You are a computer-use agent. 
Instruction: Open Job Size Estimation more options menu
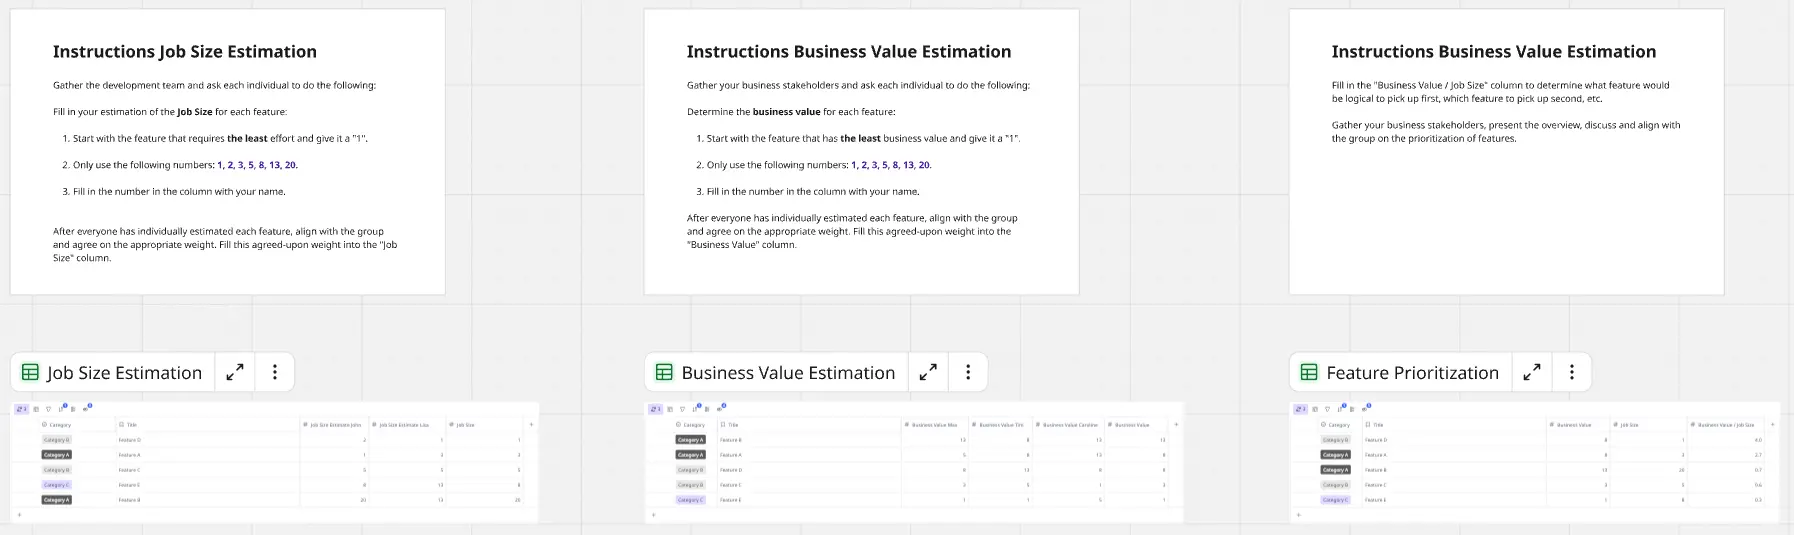coord(275,372)
